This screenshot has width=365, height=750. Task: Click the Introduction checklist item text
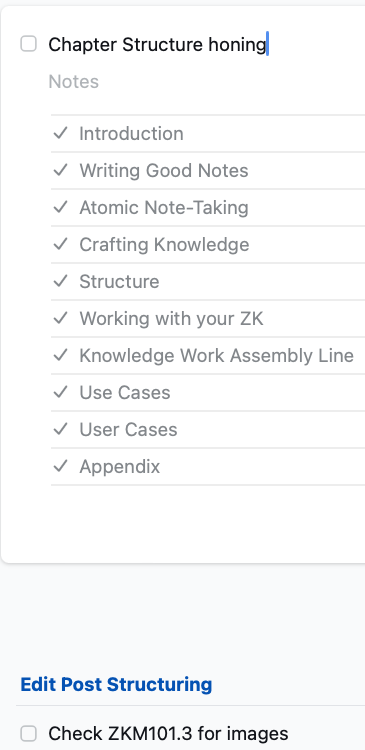click(132, 133)
